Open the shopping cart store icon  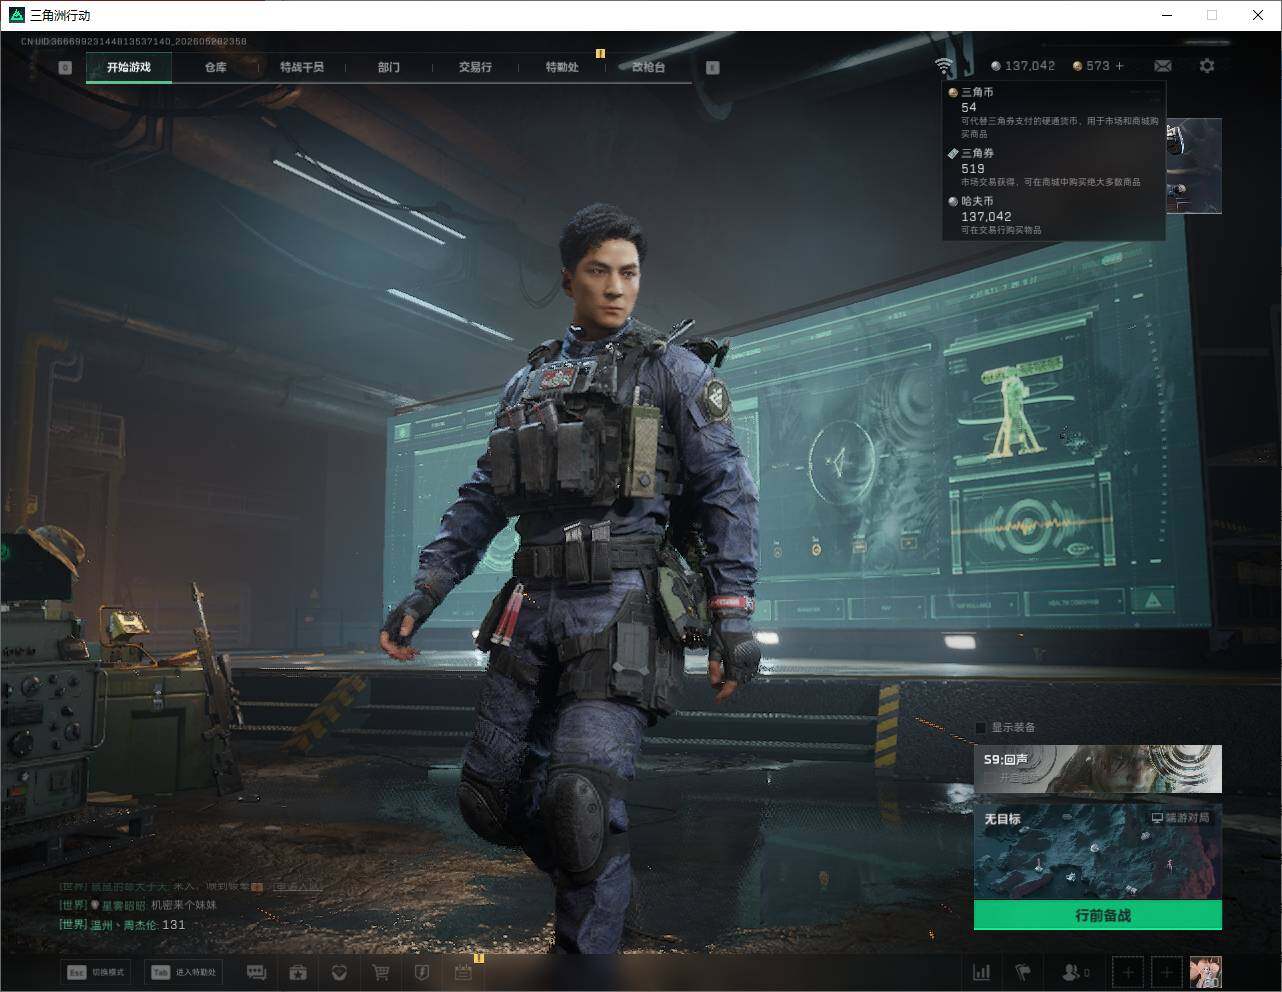click(381, 972)
